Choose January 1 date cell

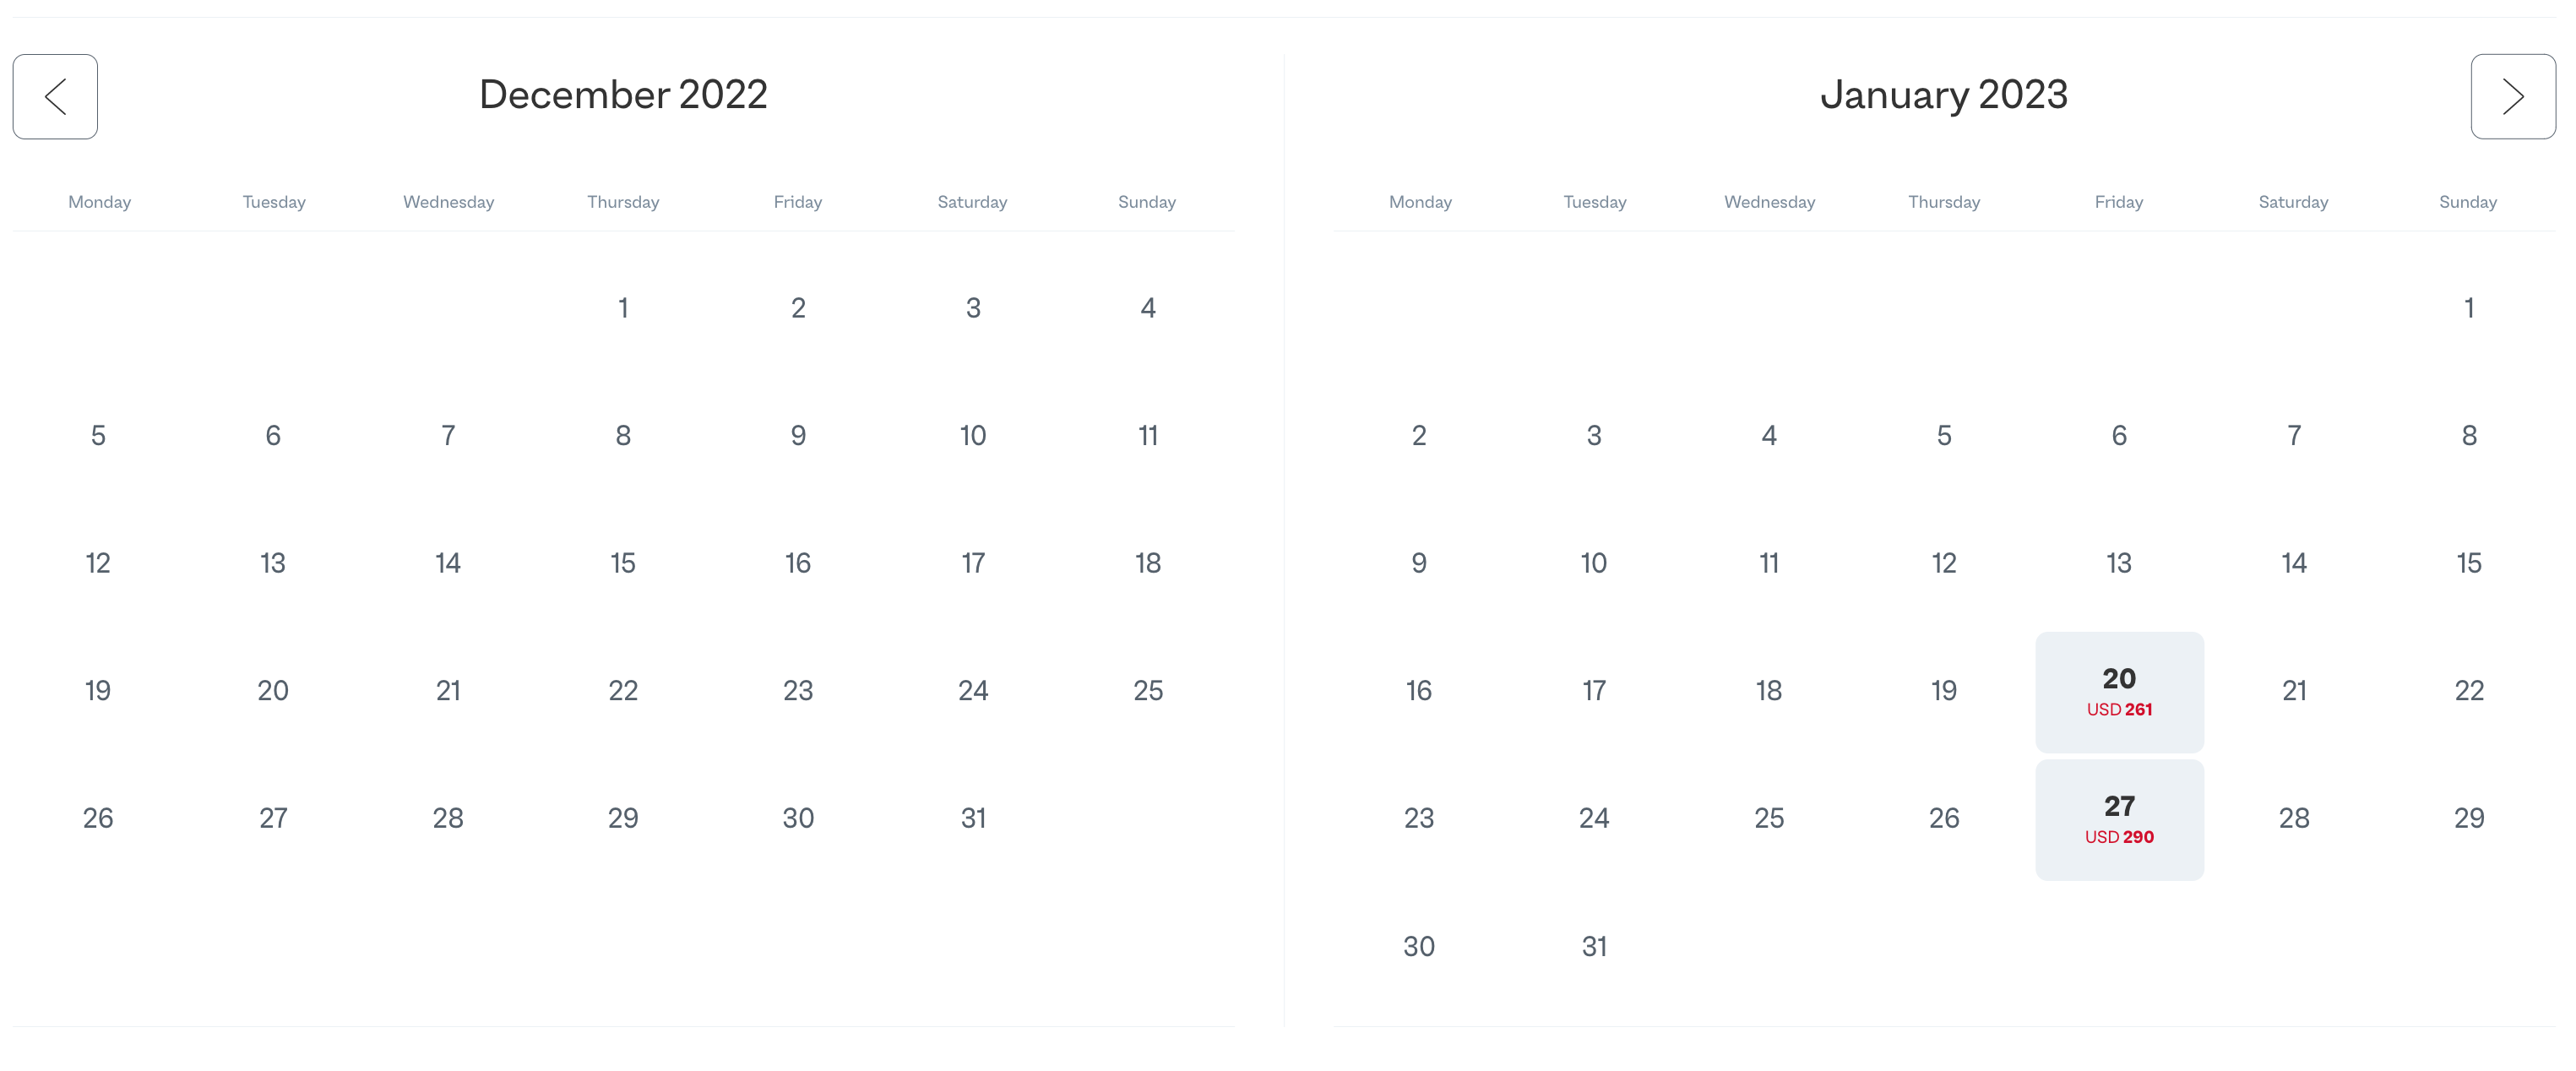pos(2469,308)
